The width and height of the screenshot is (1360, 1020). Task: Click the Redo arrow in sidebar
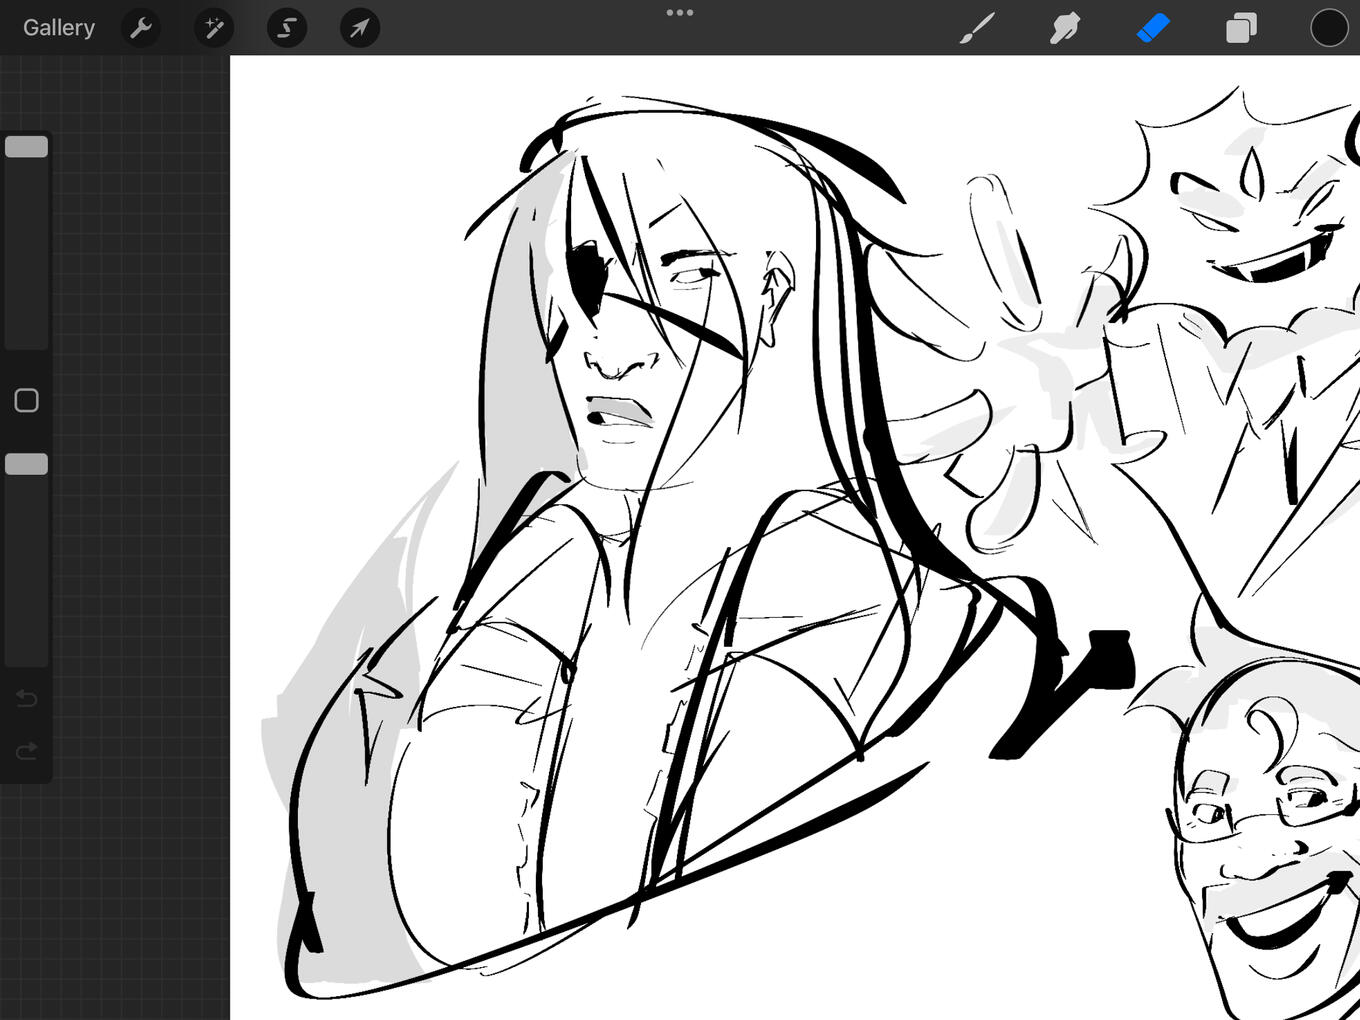tap(27, 751)
